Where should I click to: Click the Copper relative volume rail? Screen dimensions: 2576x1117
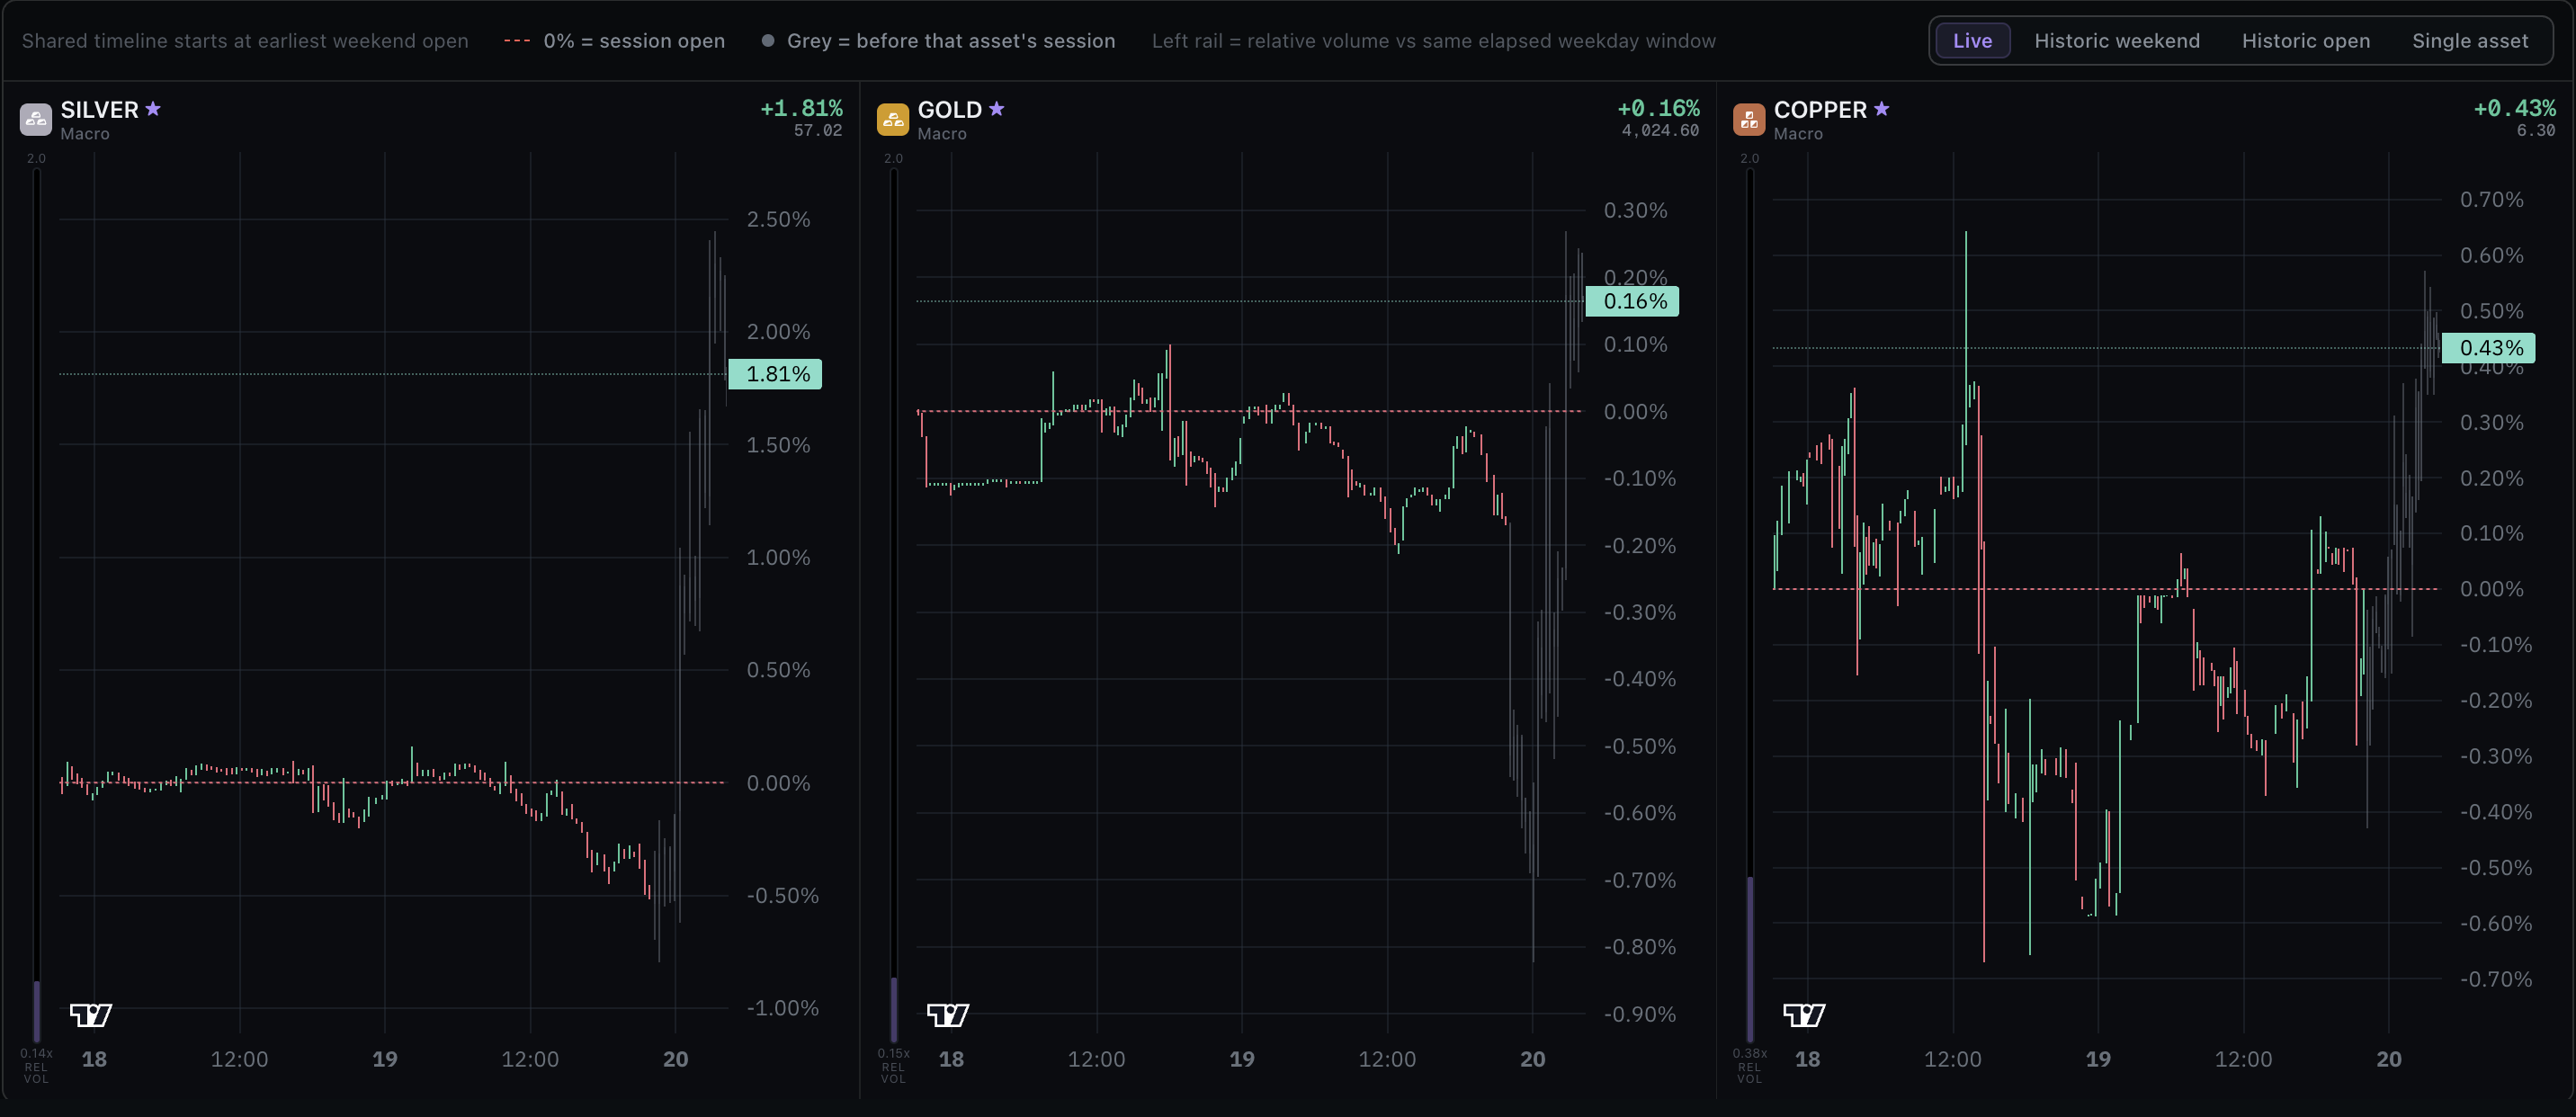1750,605
